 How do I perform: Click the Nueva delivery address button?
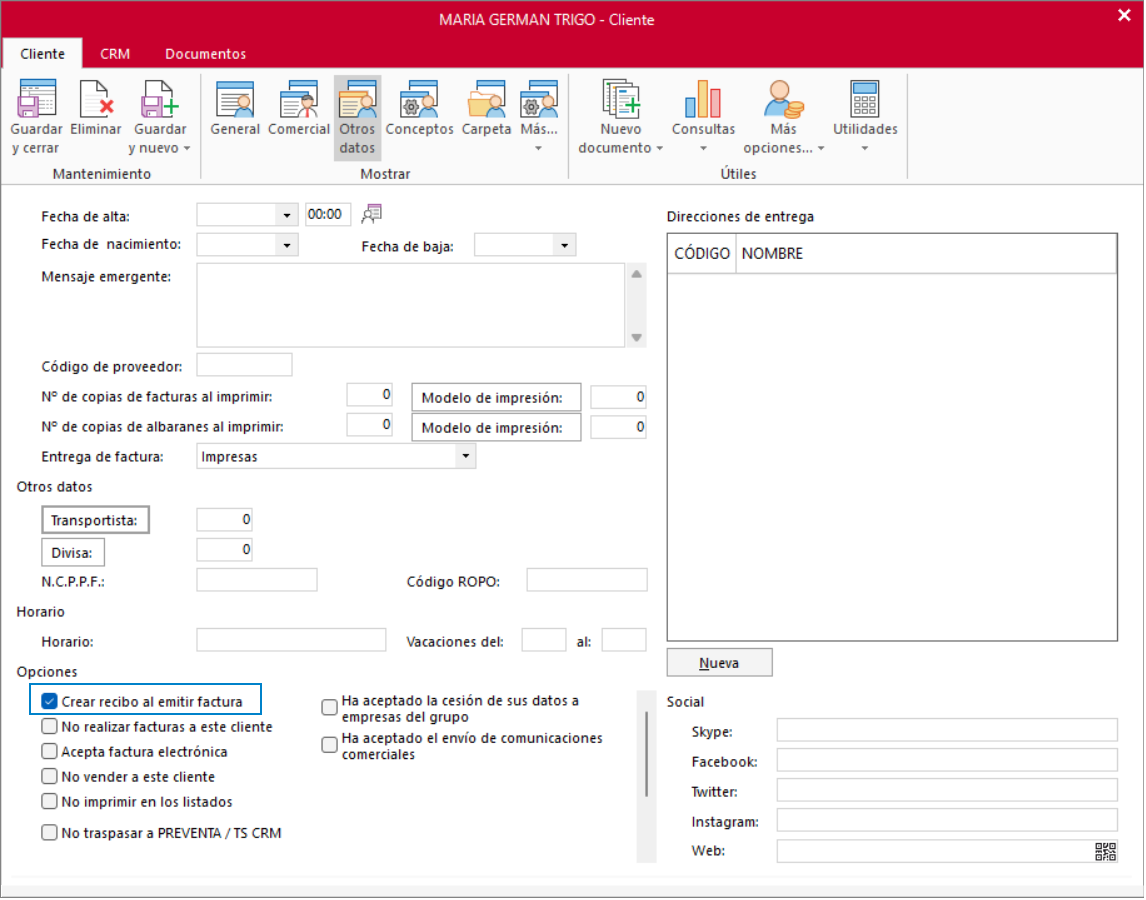pos(719,663)
